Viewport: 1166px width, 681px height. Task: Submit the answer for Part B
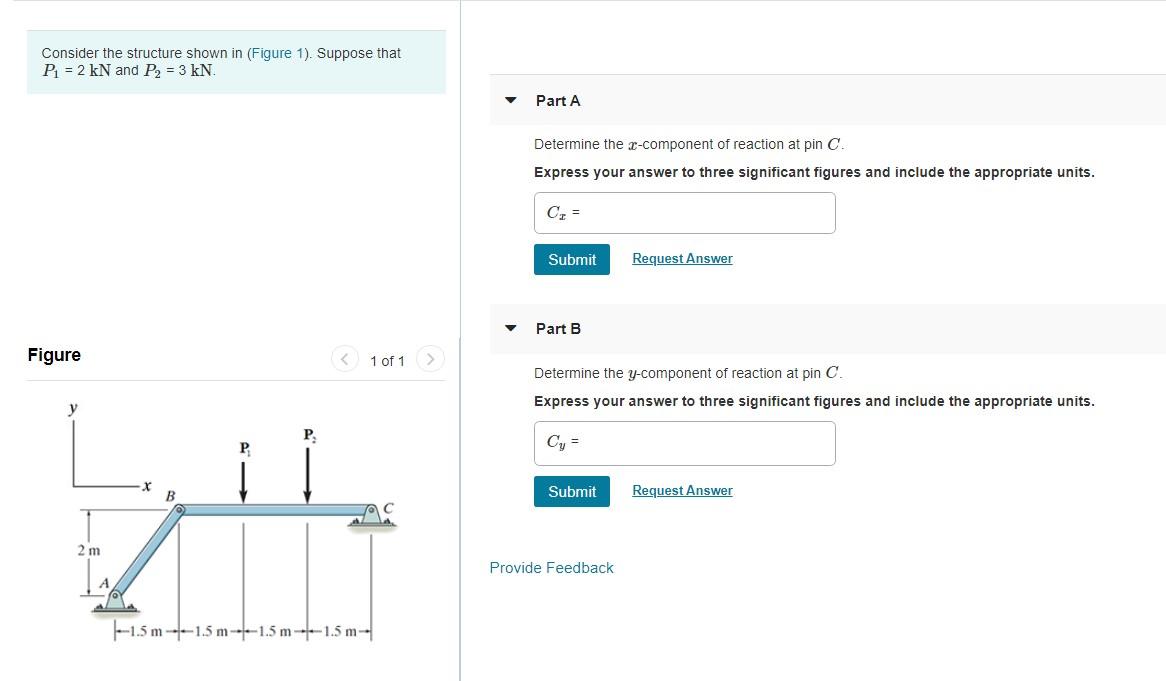tap(572, 491)
